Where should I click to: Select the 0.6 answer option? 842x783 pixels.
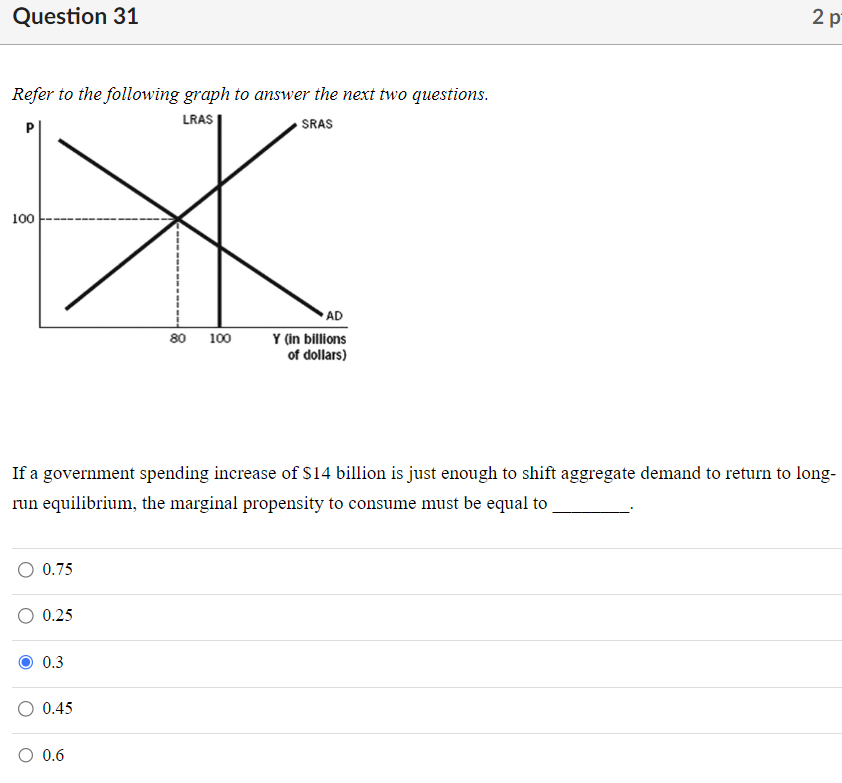pos(25,755)
